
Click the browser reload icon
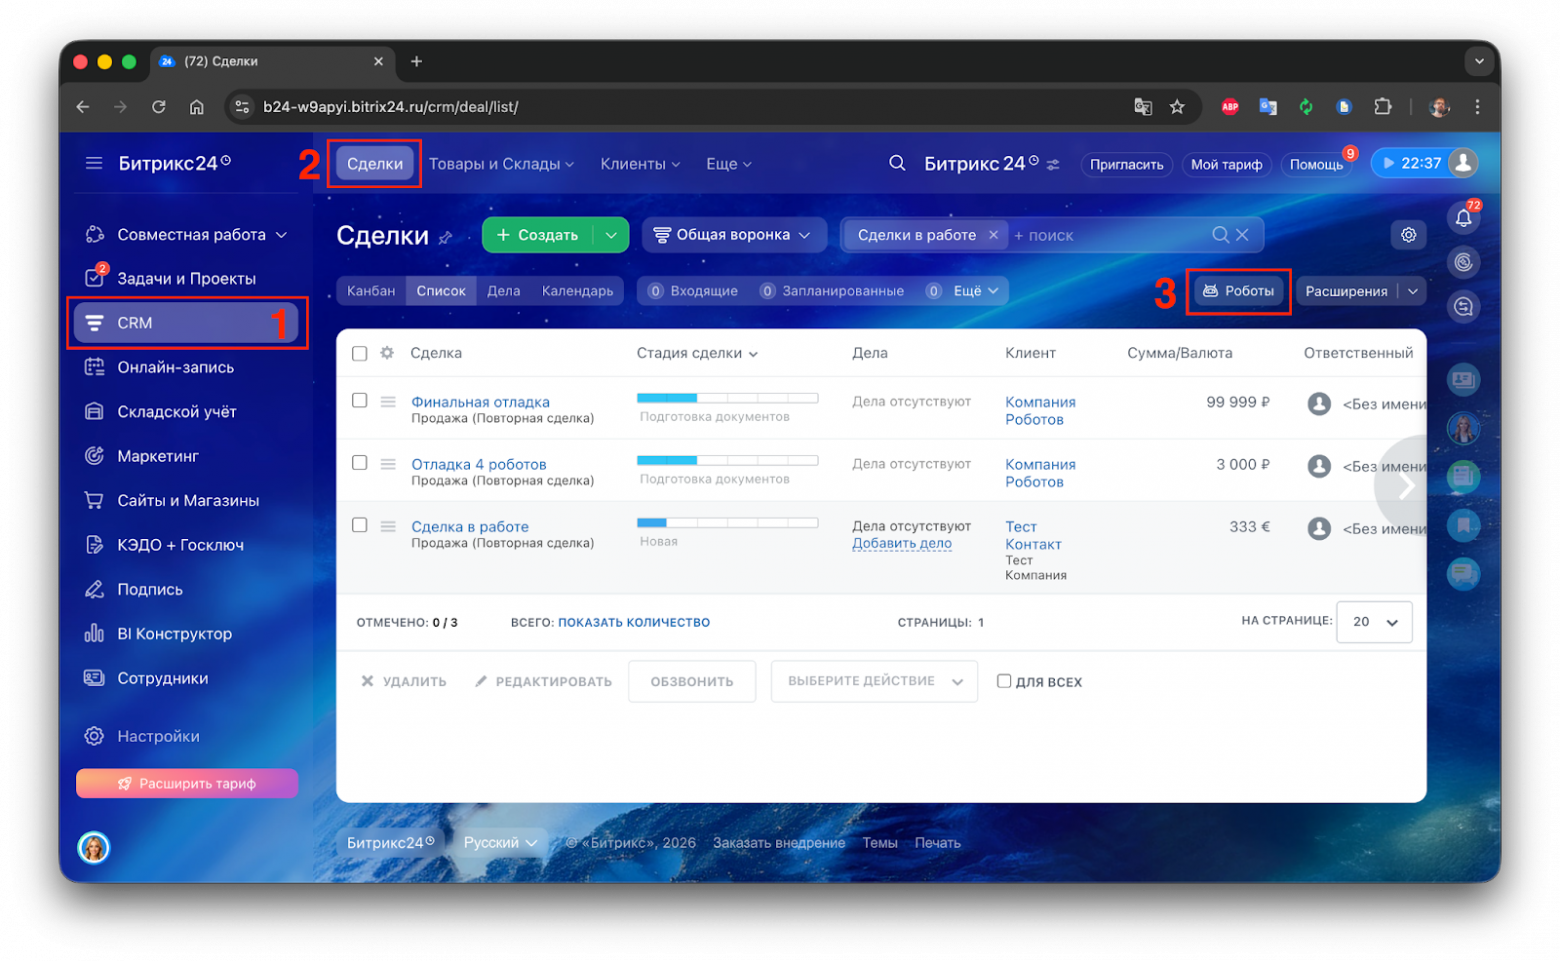(158, 107)
